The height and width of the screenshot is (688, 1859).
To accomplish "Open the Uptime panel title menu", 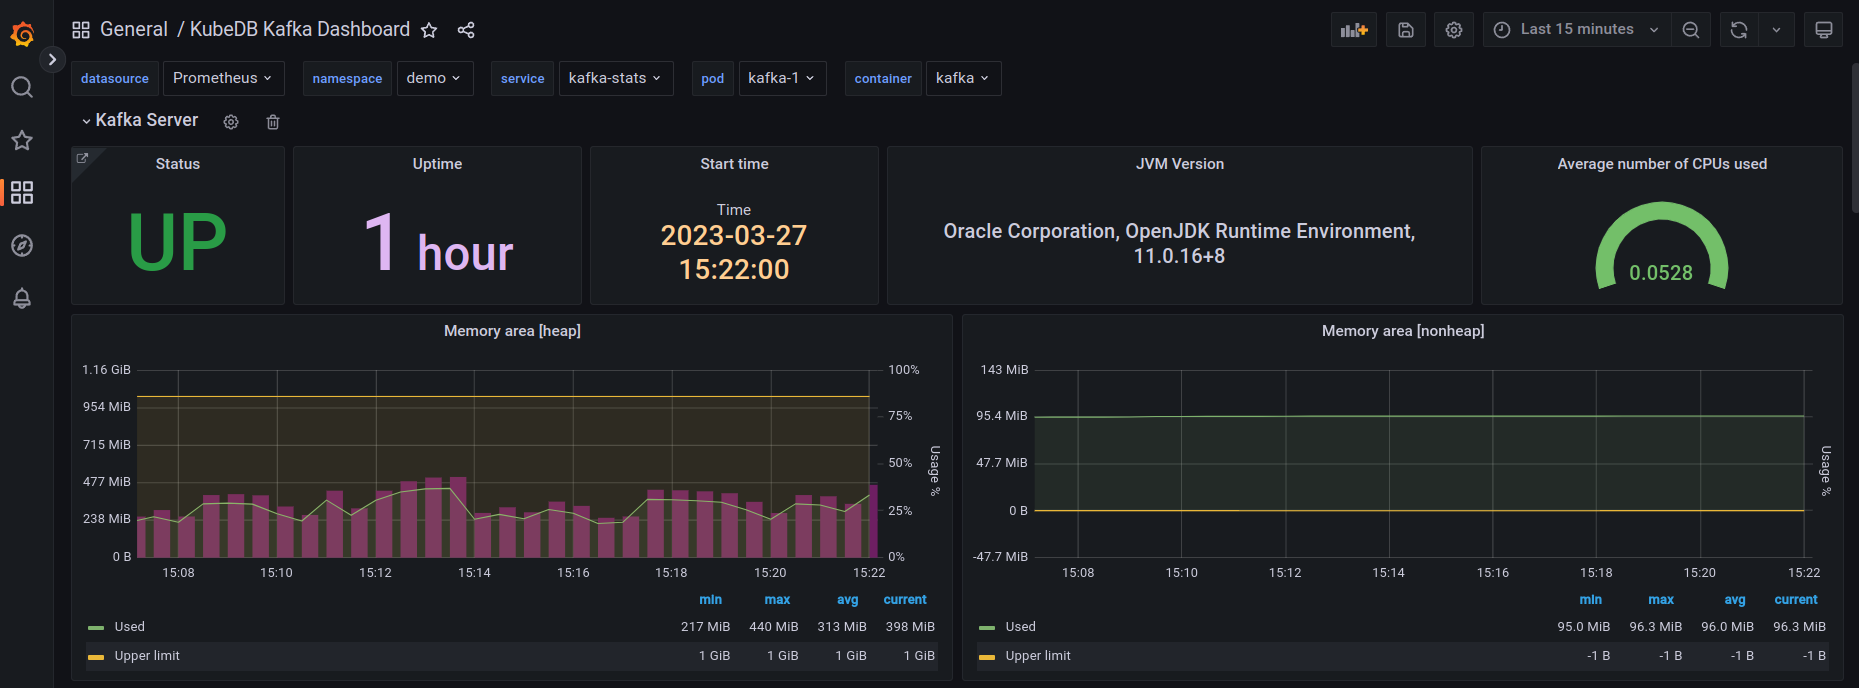I will (437, 164).
